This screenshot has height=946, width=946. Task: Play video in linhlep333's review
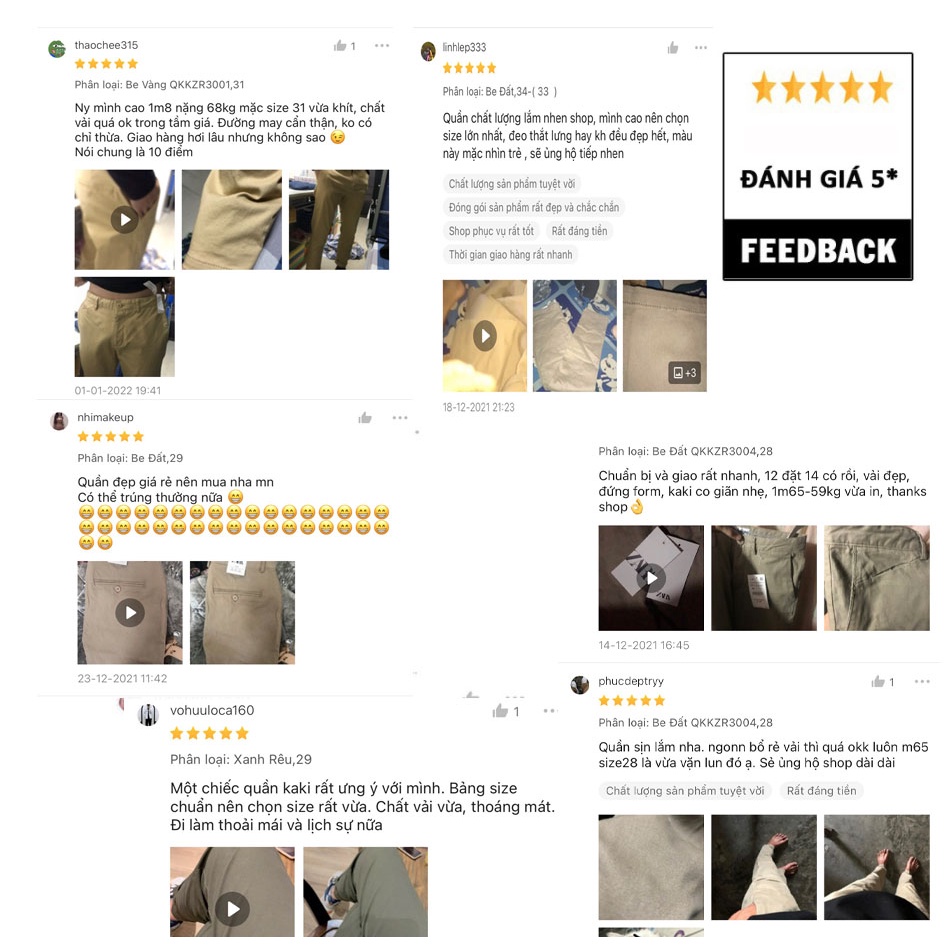click(x=484, y=336)
